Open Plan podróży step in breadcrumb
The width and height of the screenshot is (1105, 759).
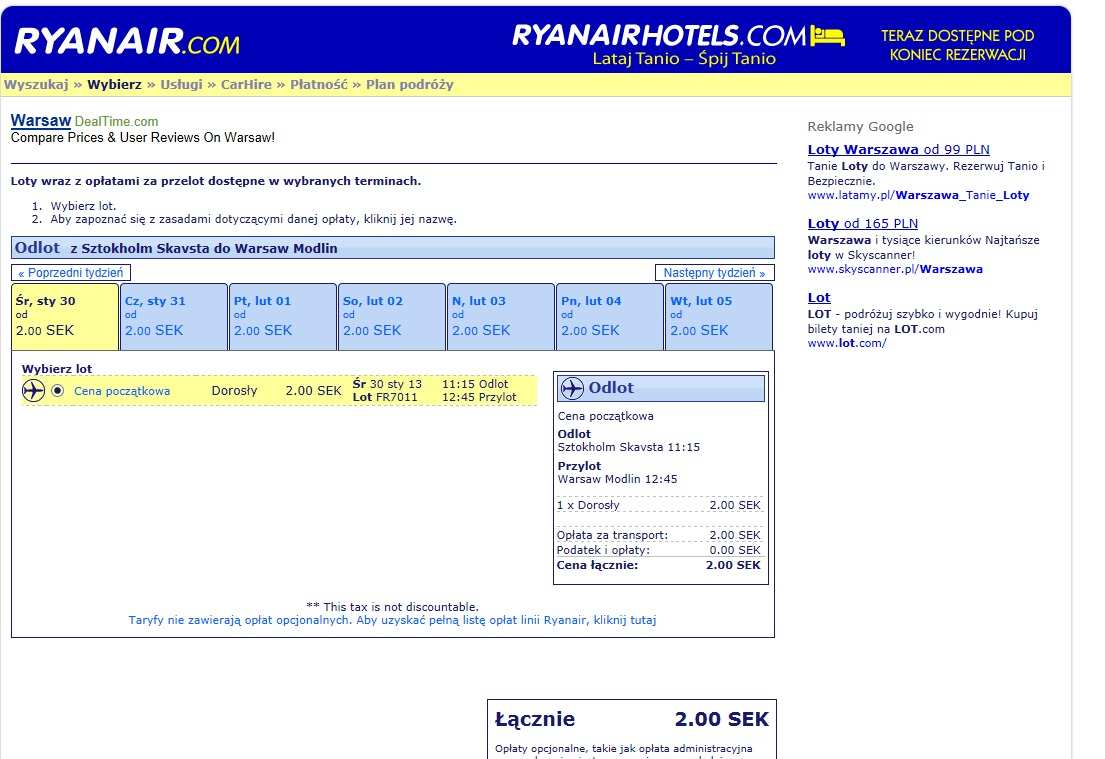(409, 85)
